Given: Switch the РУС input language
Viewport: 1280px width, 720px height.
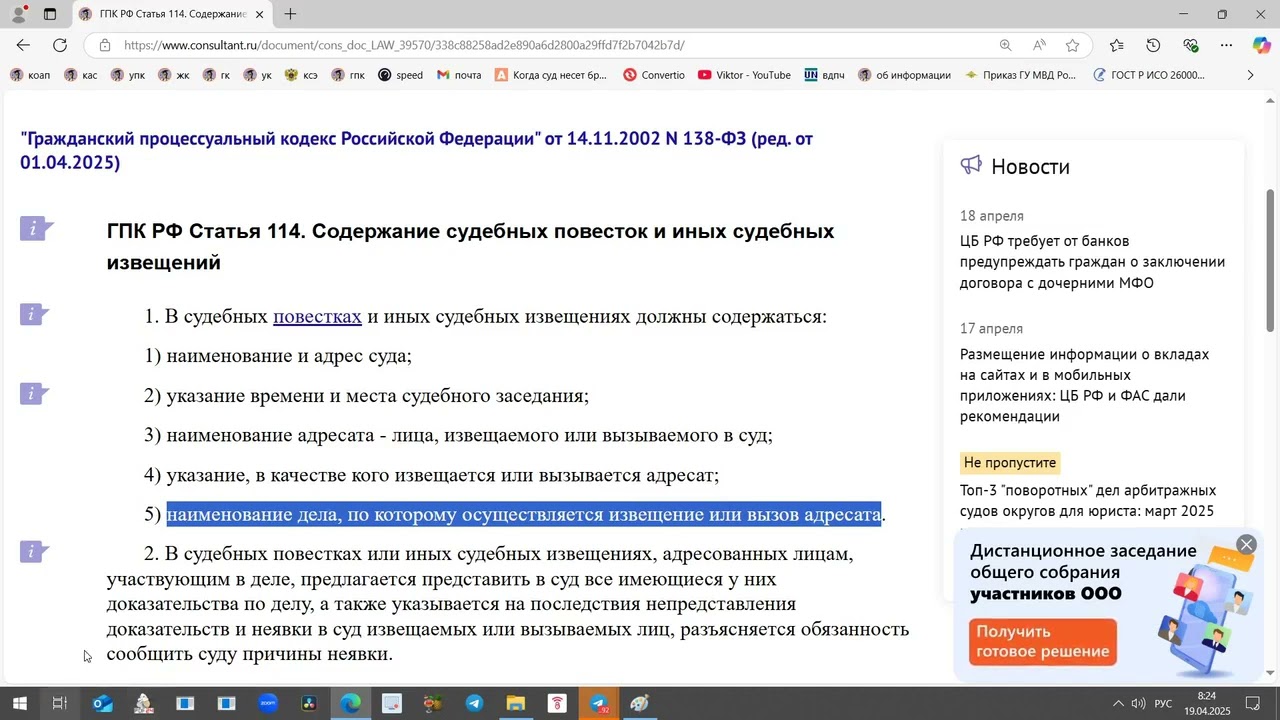Looking at the screenshot, I should pos(1163,704).
